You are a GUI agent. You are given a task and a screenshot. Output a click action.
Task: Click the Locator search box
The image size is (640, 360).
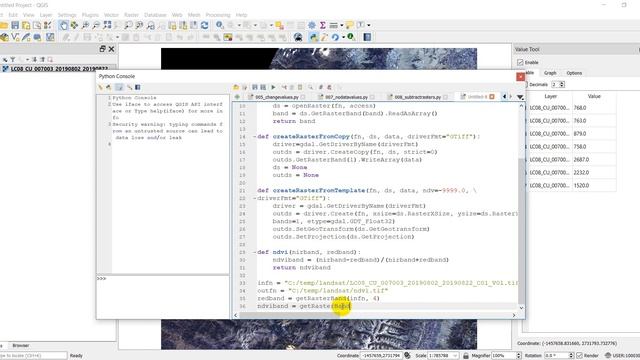33,356
